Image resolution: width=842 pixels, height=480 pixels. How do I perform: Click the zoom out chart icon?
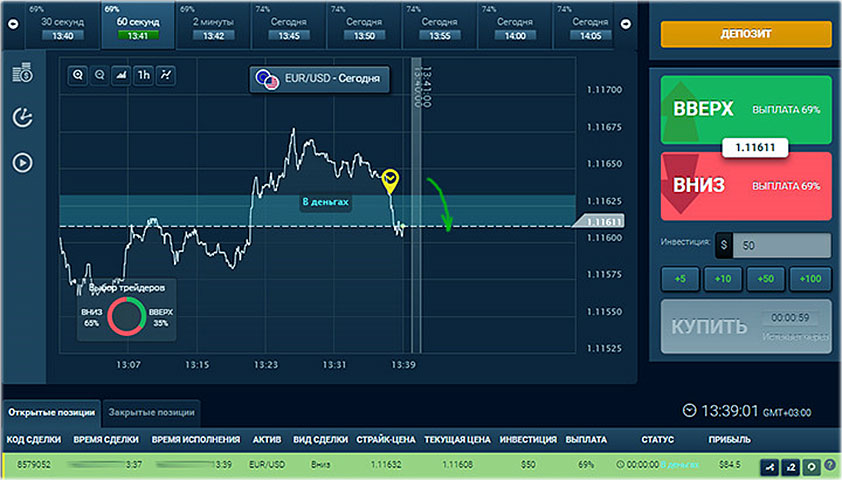99,75
